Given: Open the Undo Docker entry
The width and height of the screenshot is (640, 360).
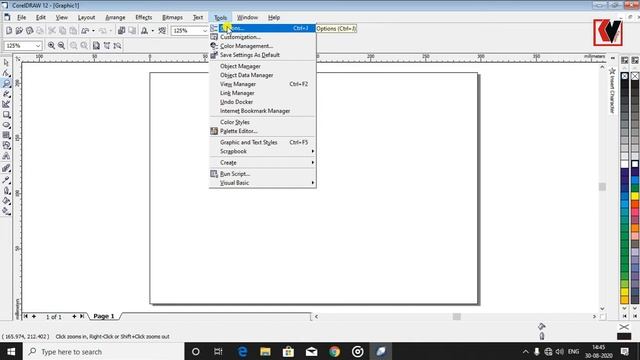Looking at the screenshot, I should coord(263,102).
